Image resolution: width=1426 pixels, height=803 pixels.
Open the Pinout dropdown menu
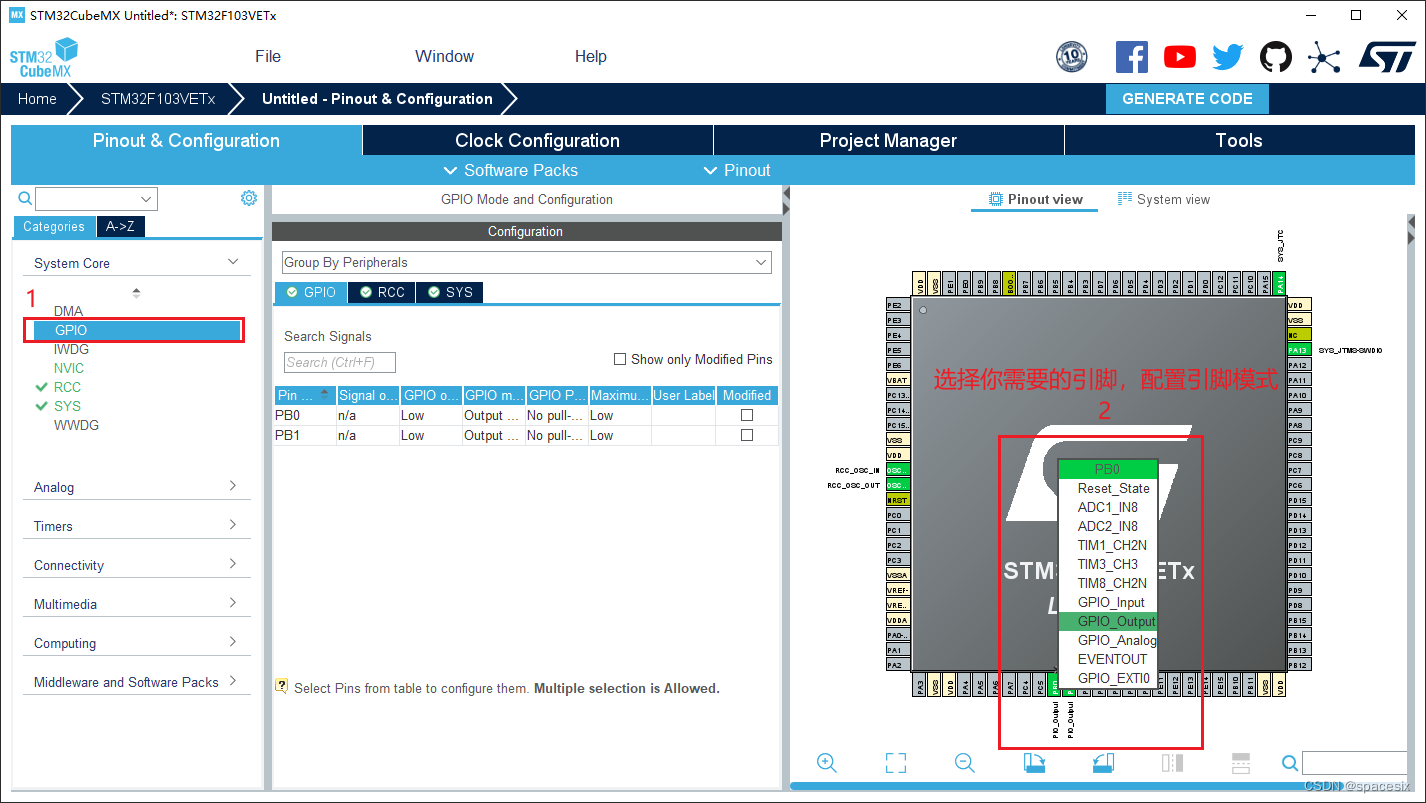click(x=737, y=170)
